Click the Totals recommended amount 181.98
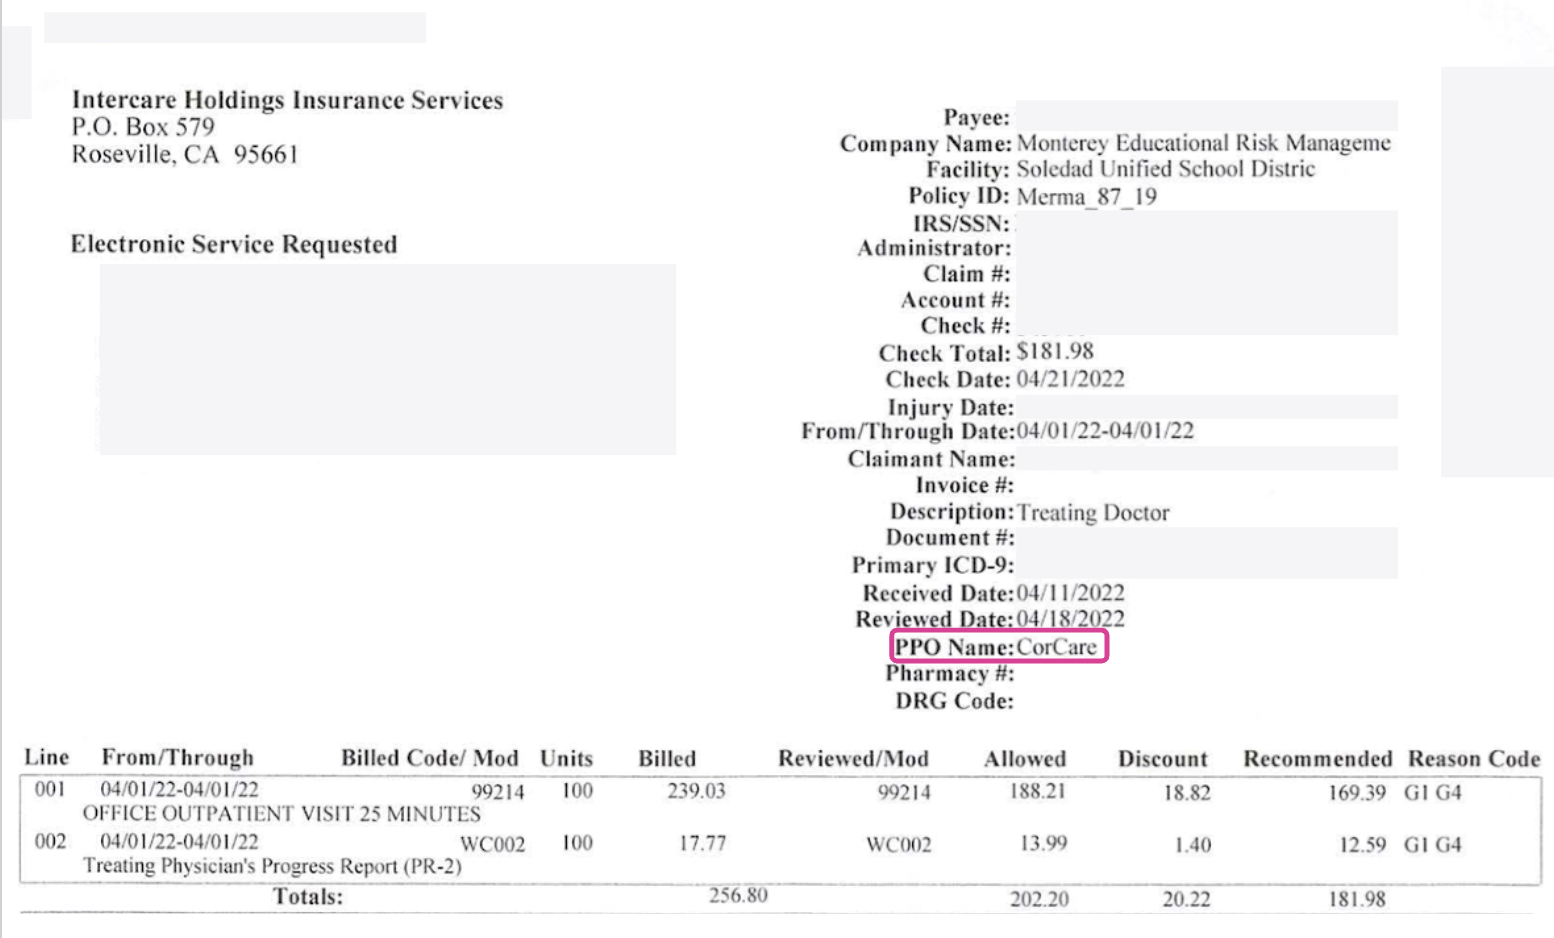Screen dimensions: 1554x938 click(x=1357, y=899)
